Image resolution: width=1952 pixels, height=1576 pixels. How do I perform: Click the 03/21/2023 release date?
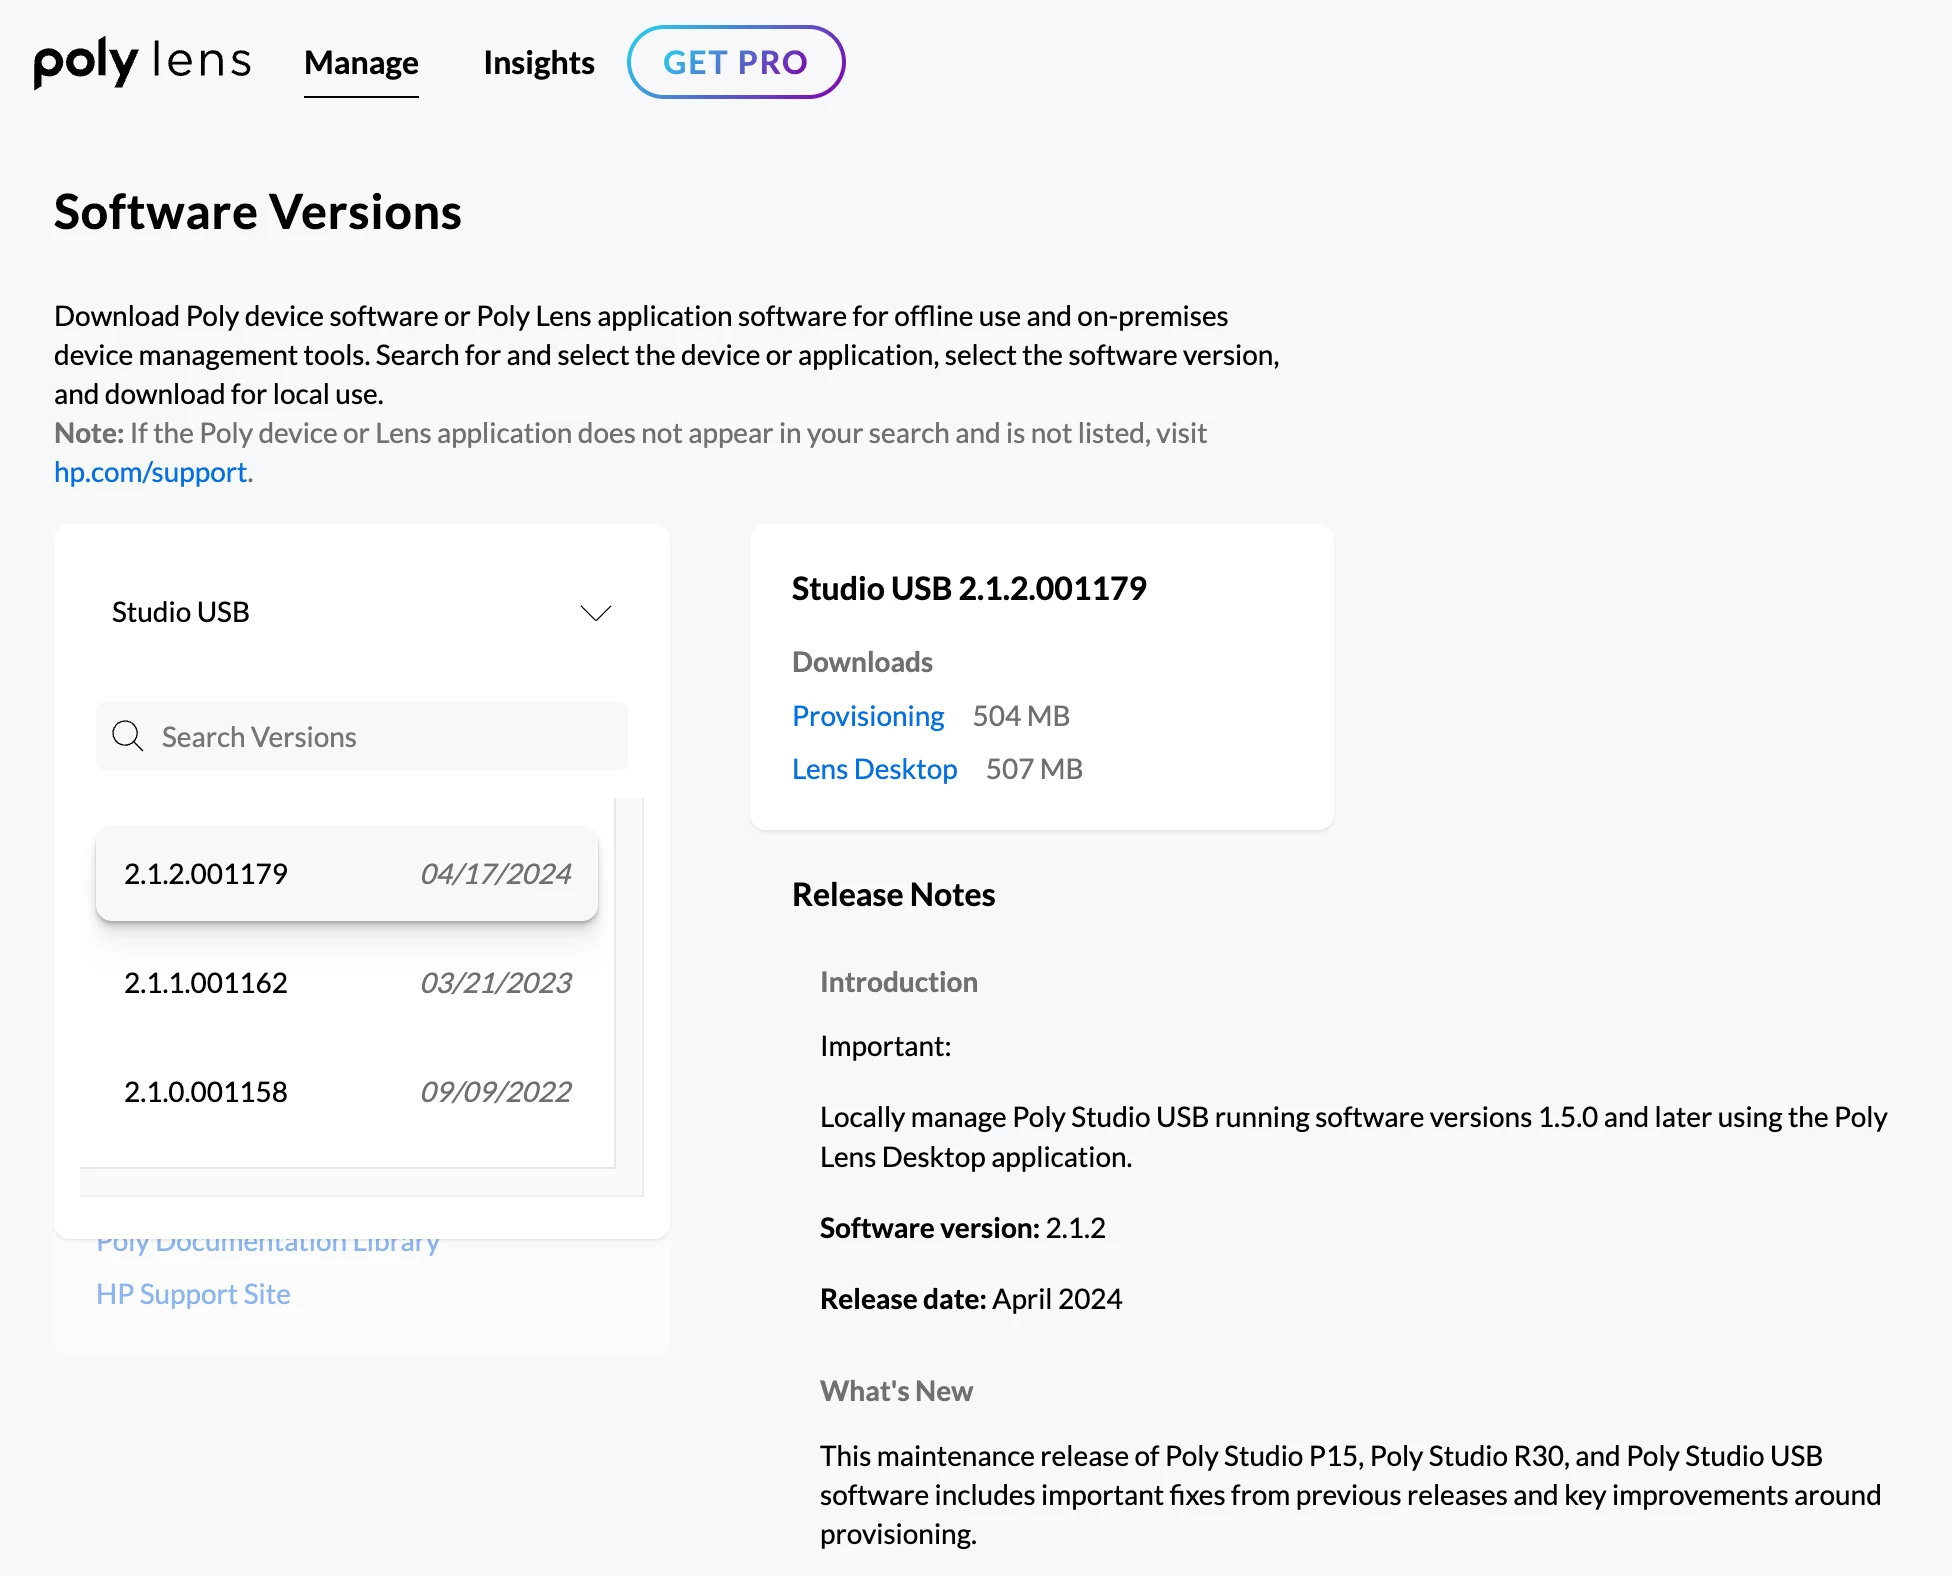click(496, 983)
